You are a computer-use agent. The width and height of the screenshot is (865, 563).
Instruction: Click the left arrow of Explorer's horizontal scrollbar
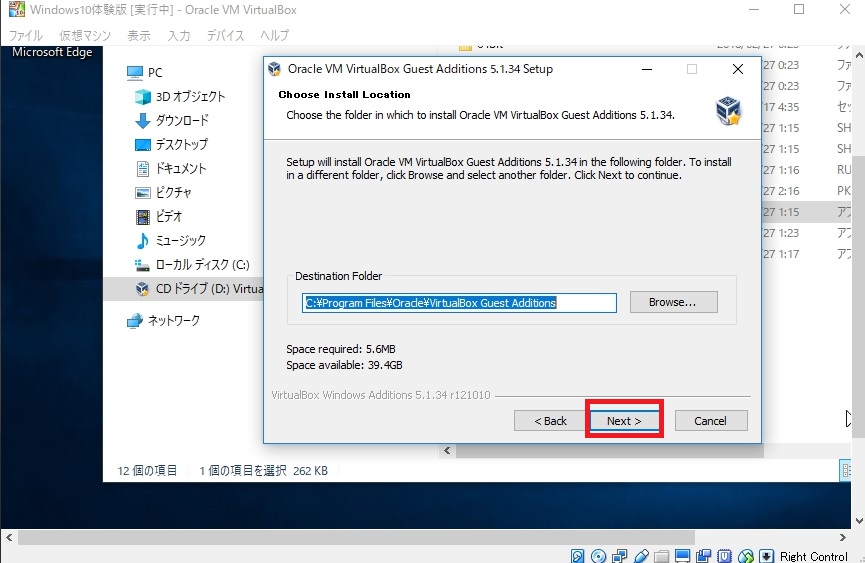coord(447,451)
